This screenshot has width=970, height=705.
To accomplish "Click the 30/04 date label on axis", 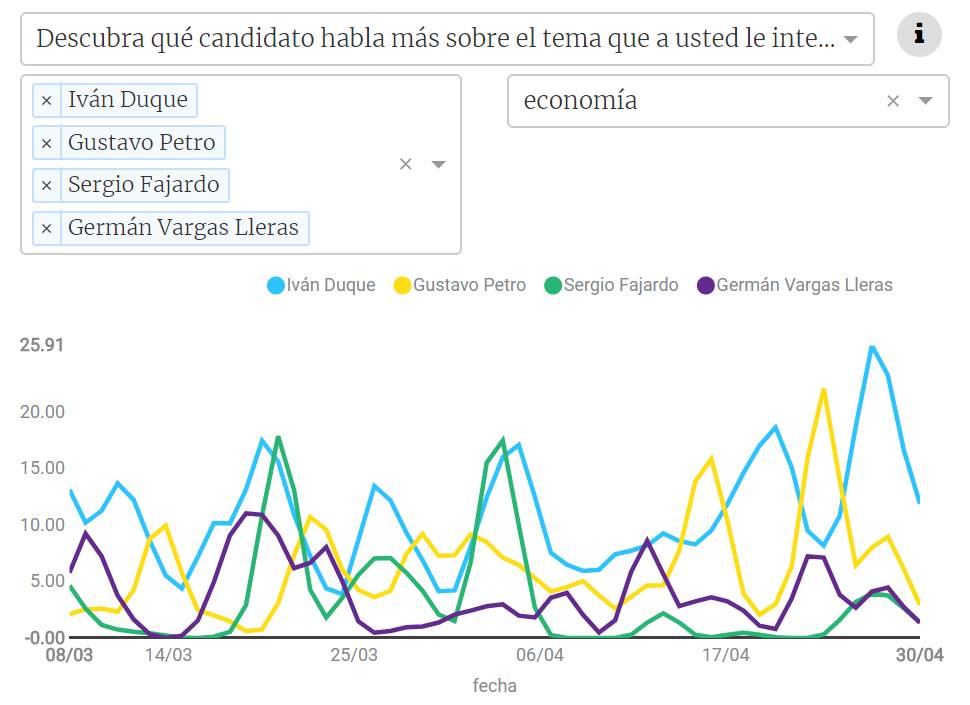I will point(919,656).
